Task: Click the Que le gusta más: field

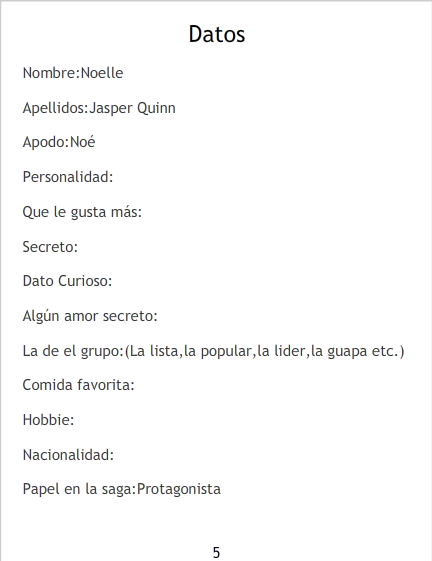Action: point(82,212)
